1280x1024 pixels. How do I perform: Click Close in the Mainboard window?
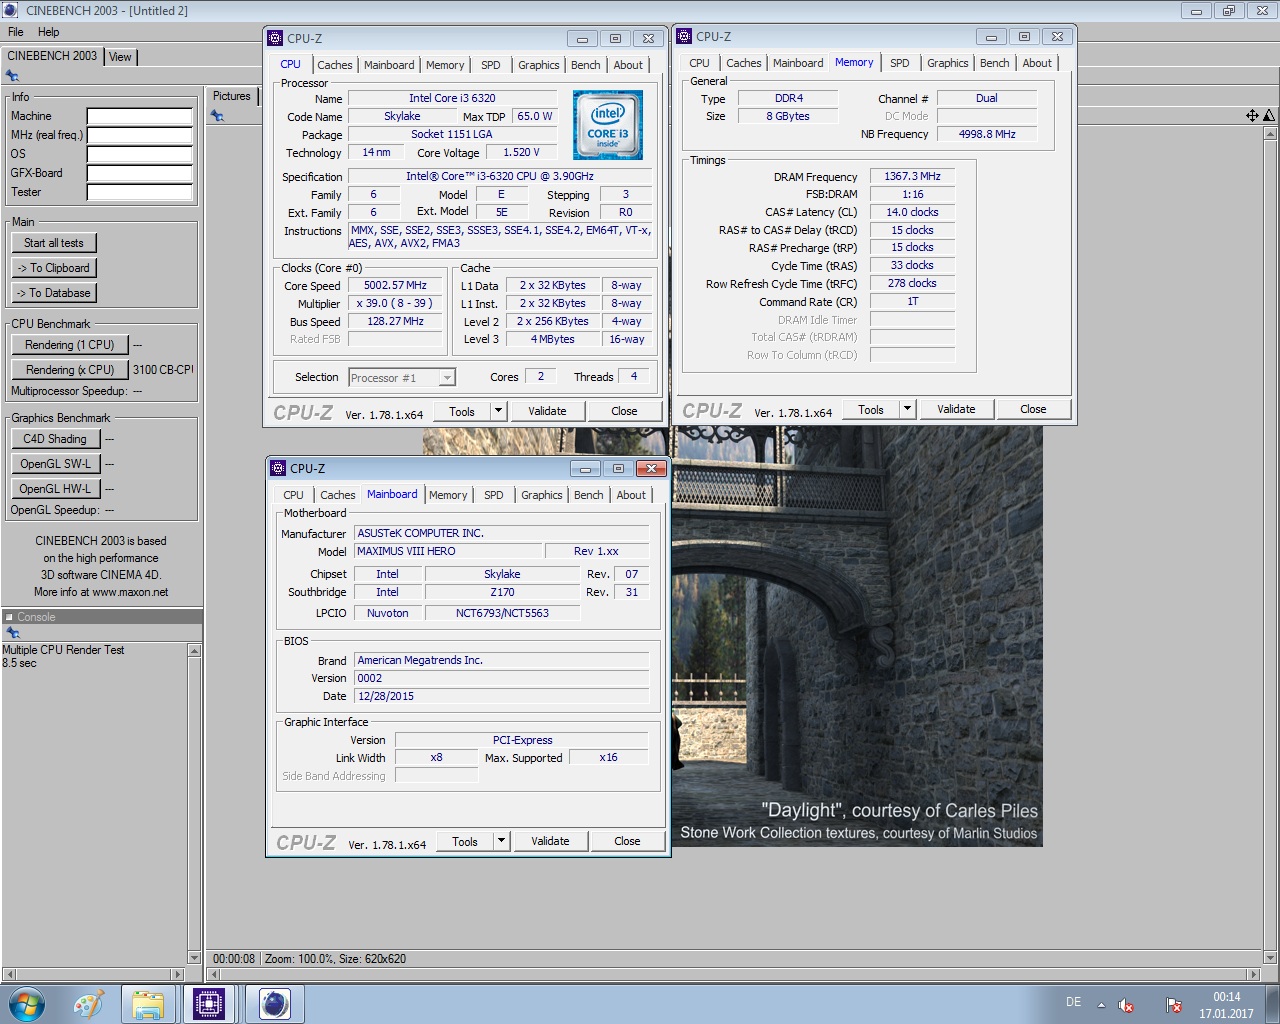[x=627, y=841]
